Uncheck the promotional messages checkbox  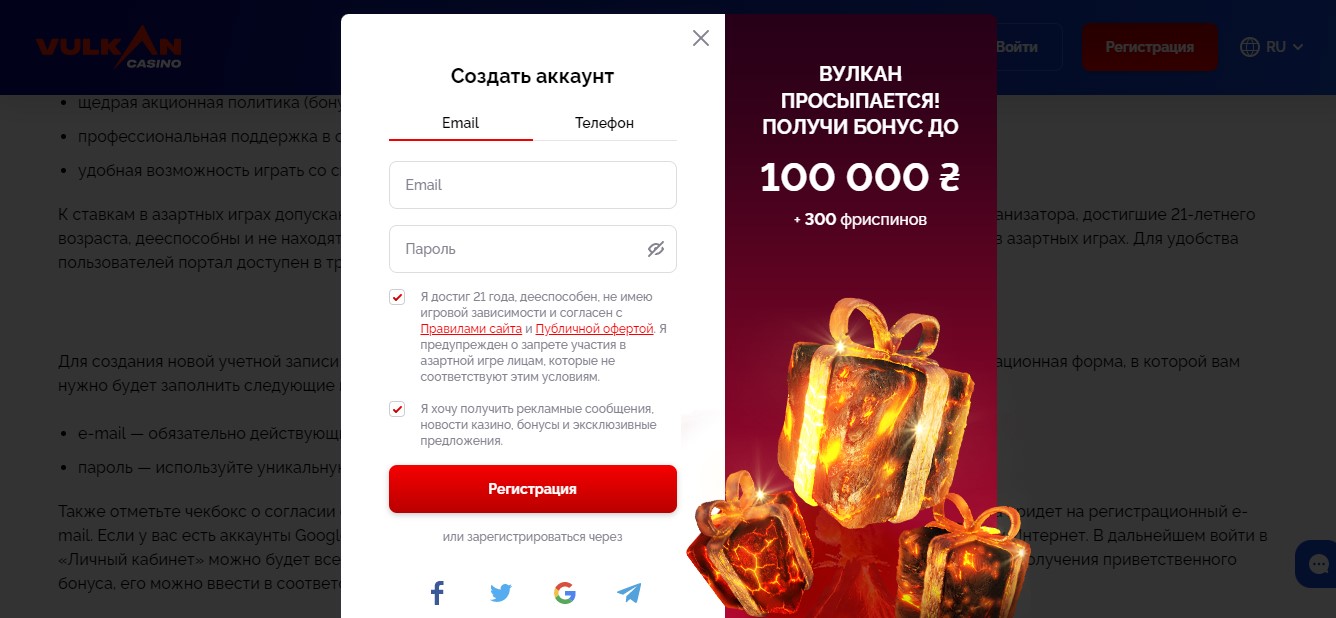[397, 409]
